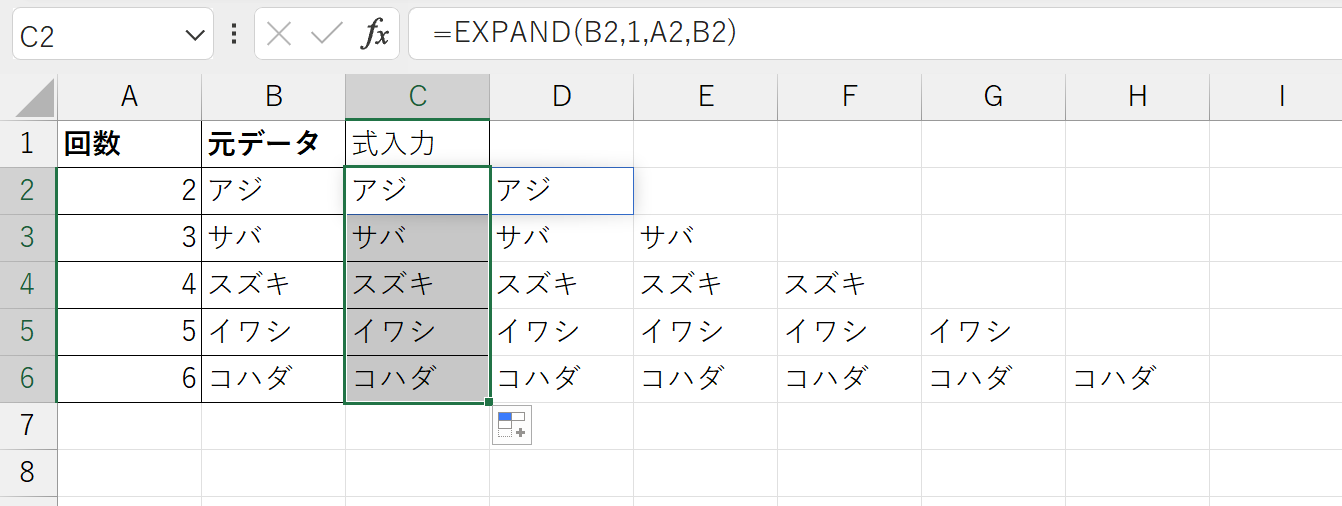Click the formula bar vertical dots handle
The image size is (1342, 506).
[234, 35]
